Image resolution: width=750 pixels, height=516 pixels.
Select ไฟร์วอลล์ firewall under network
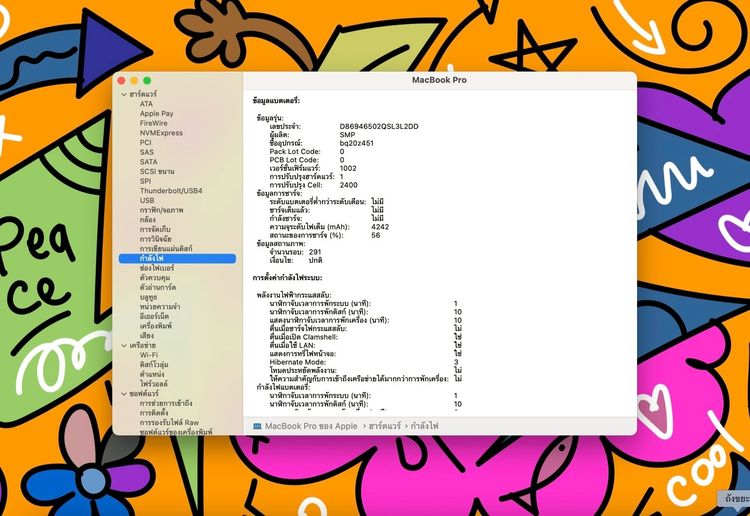(x=155, y=383)
